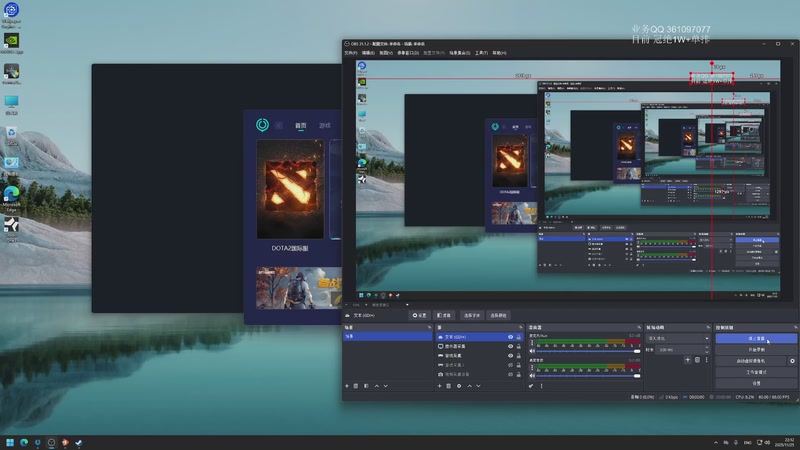
Task: Adjust 桌面音频 volume slider
Action: point(588,376)
